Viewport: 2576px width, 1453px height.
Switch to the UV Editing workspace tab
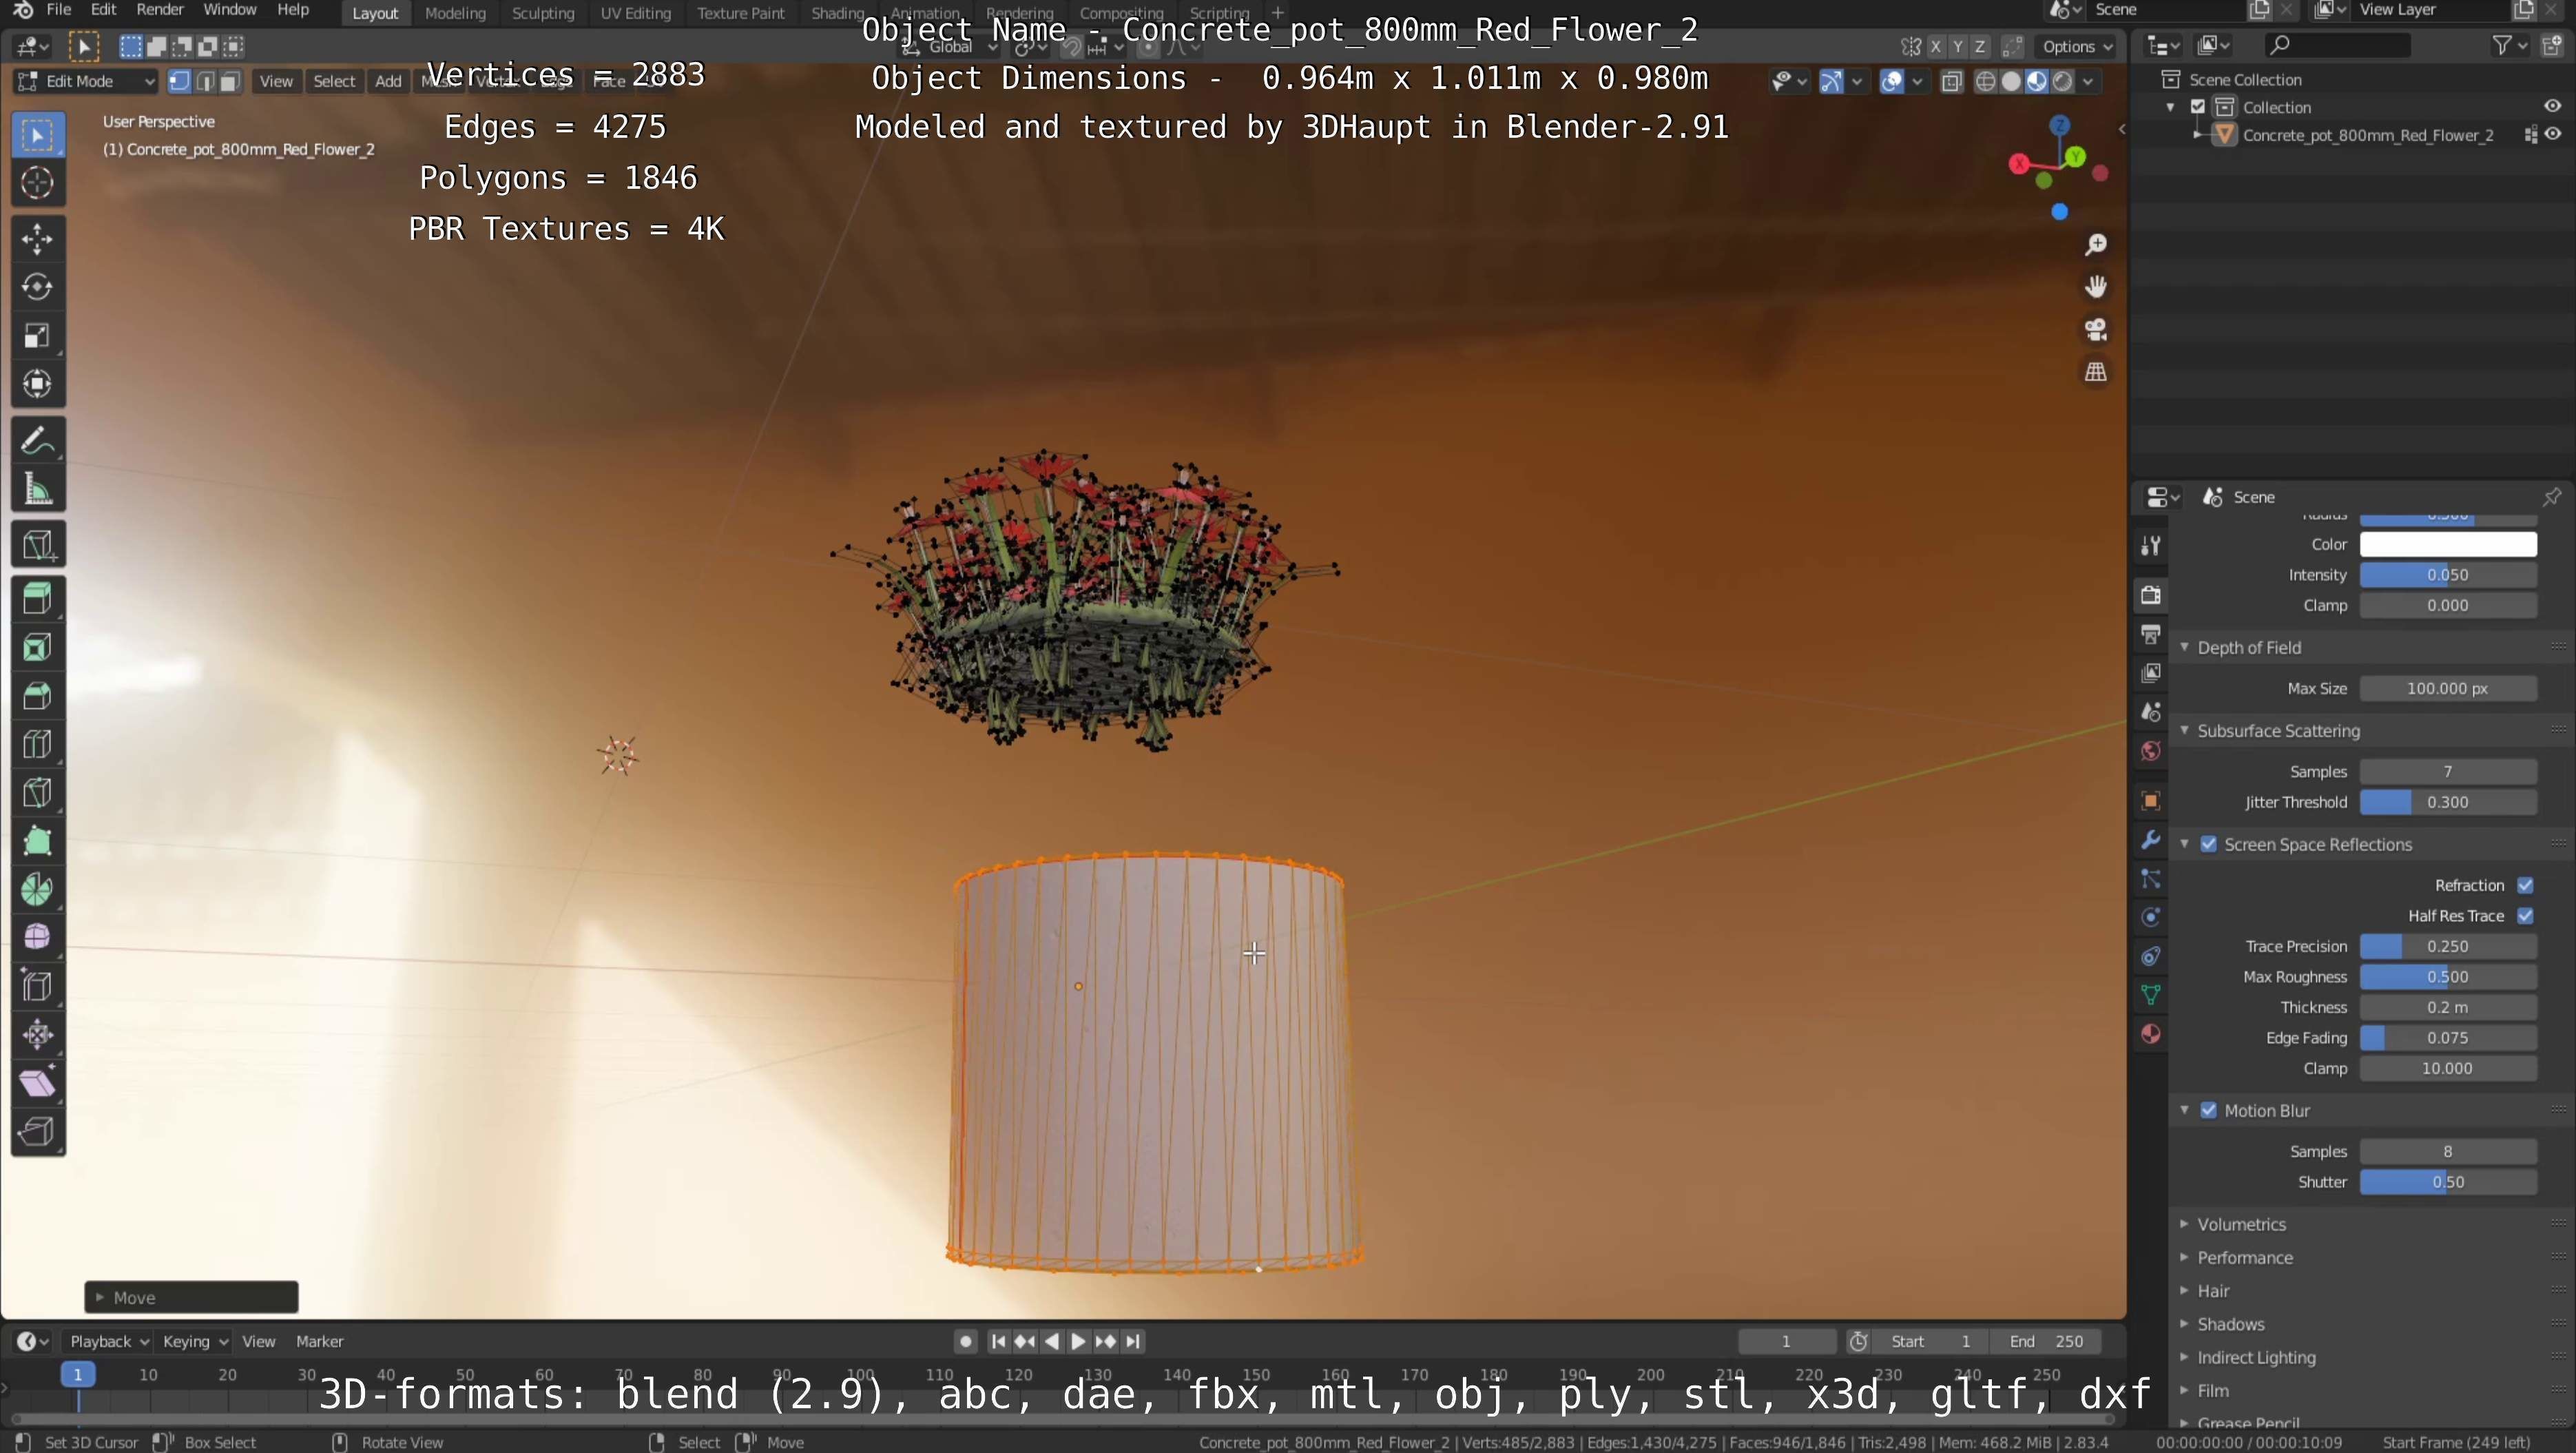pyautogui.click(x=635, y=13)
